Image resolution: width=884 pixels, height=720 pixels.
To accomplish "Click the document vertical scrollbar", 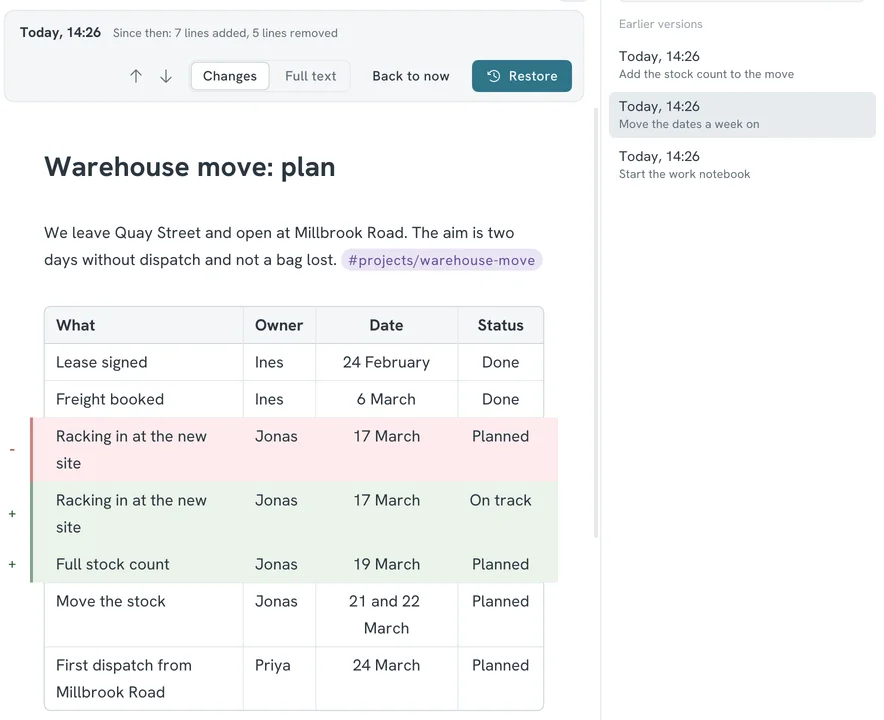I will click(596, 323).
